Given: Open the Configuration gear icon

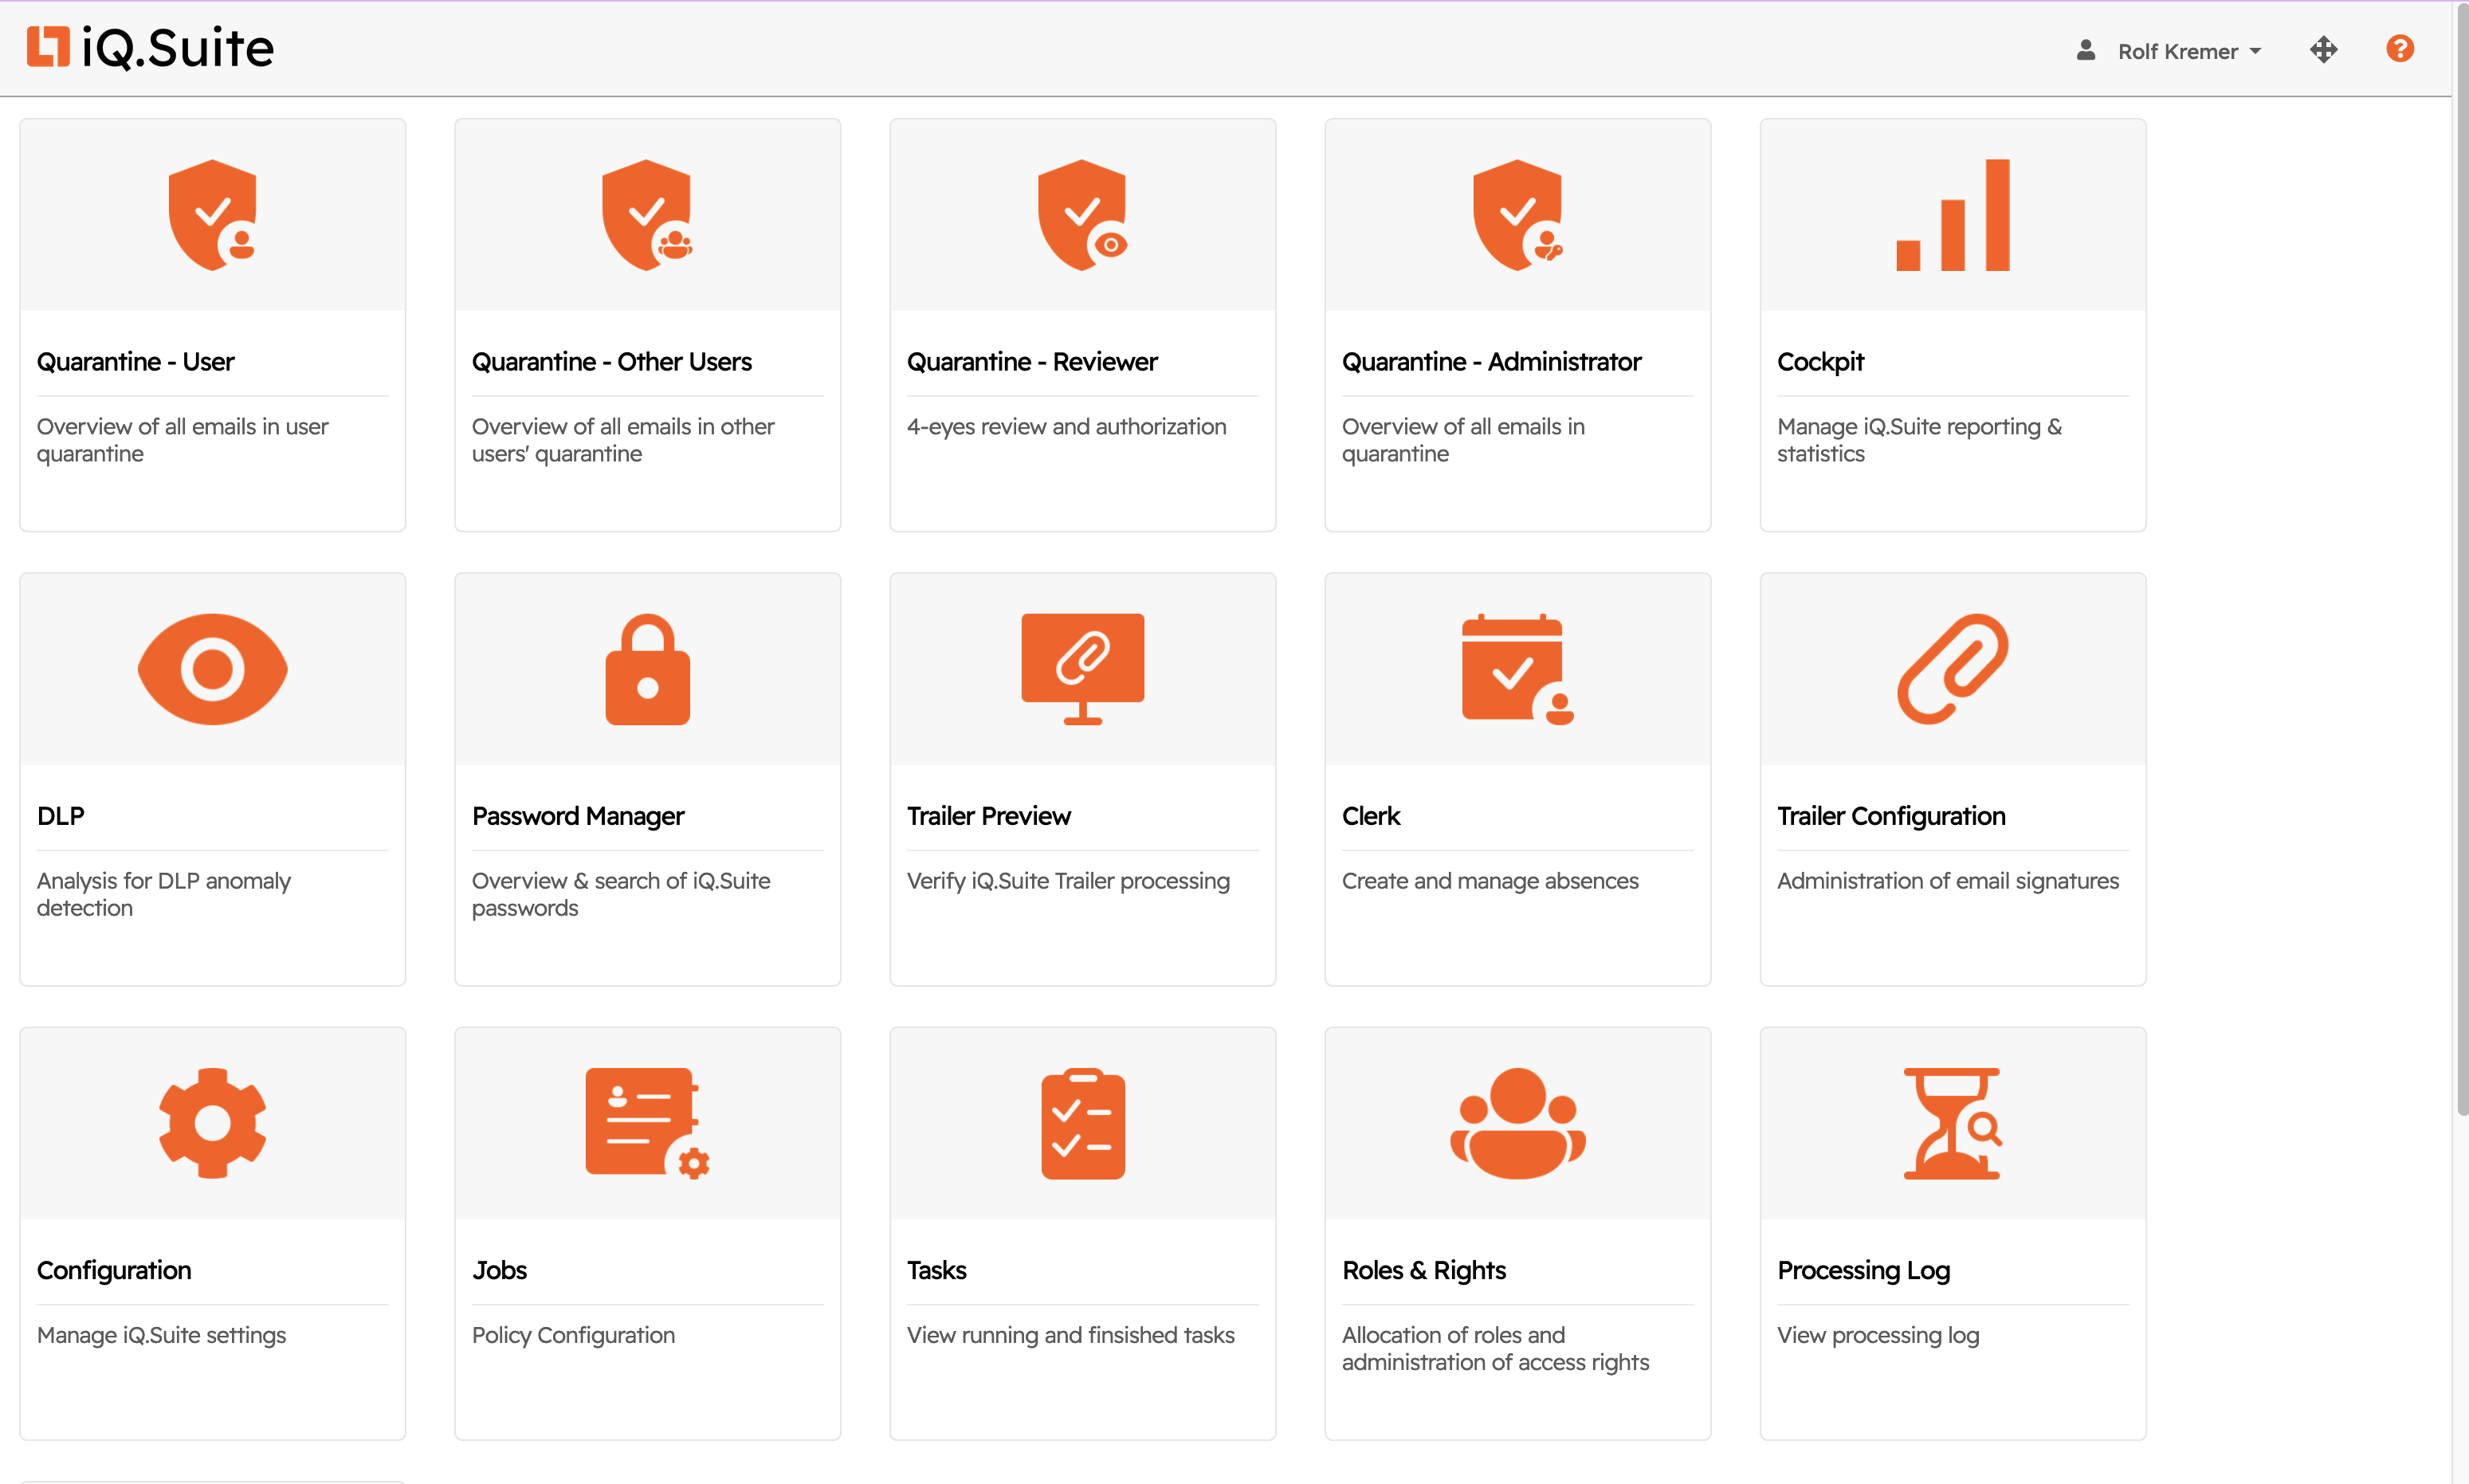Looking at the screenshot, I should (x=212, y=1123).
